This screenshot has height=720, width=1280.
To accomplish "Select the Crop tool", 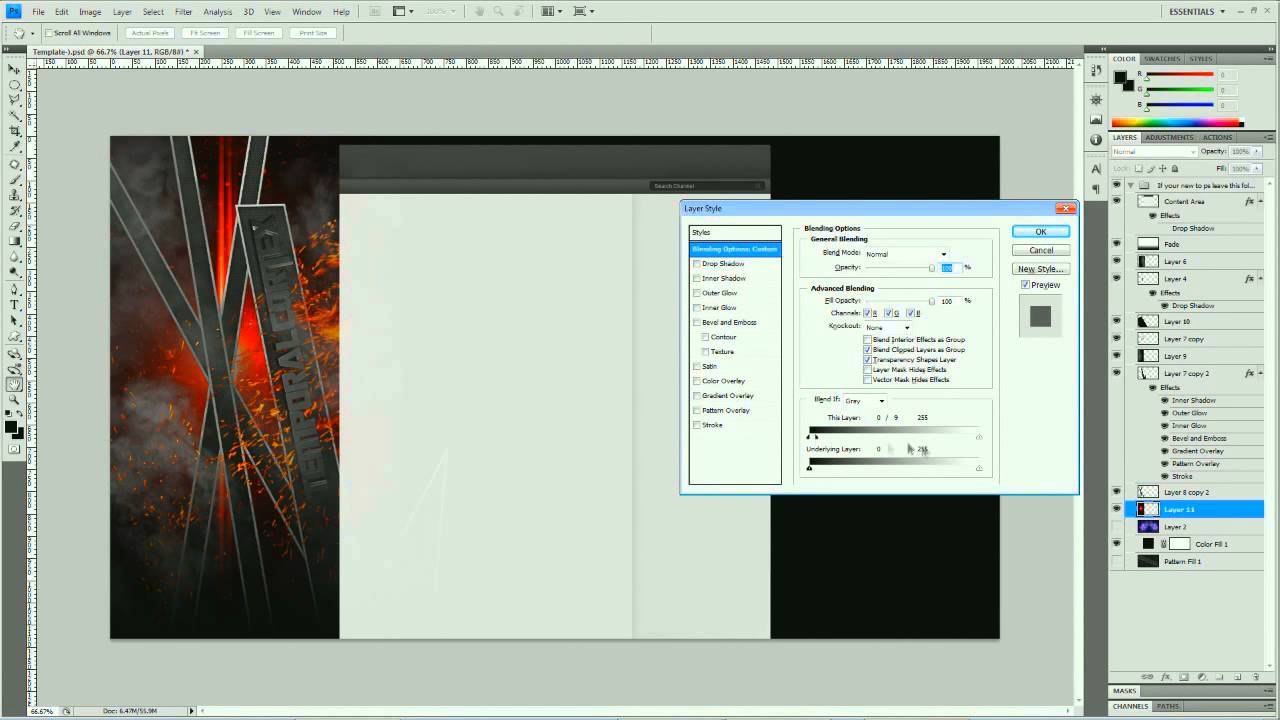I will 15,131.
